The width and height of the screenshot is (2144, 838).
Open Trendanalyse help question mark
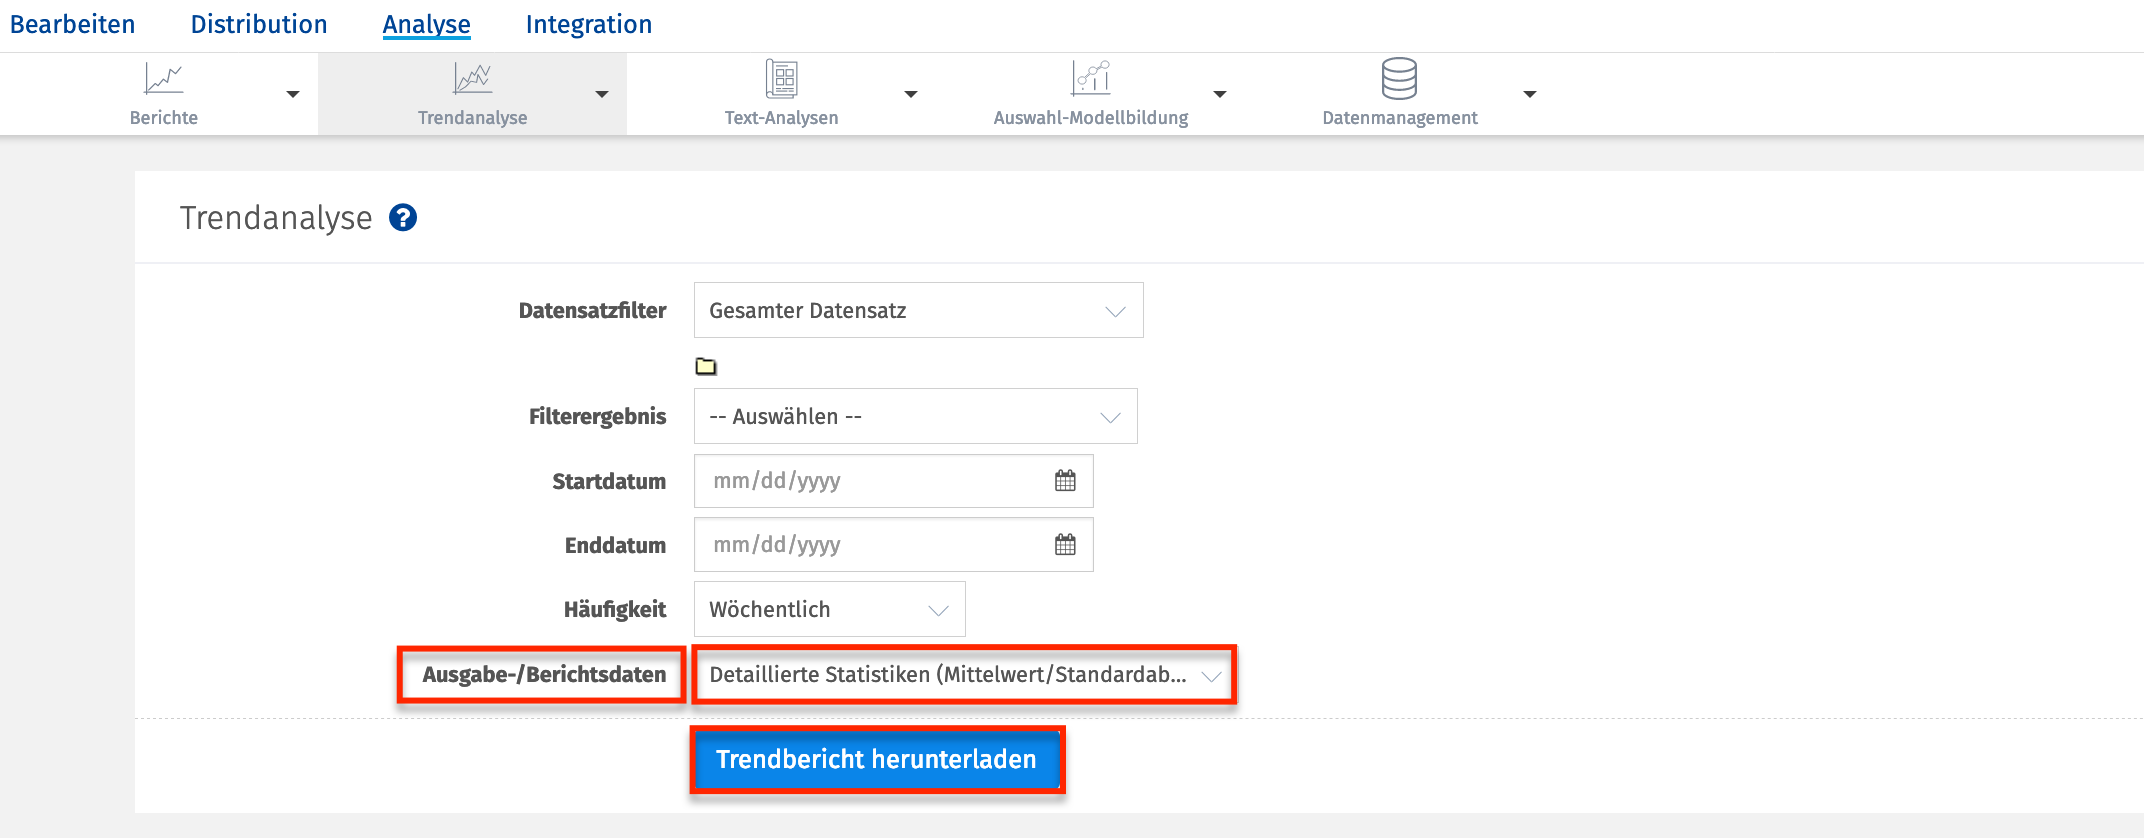click(x=403, y=217)
